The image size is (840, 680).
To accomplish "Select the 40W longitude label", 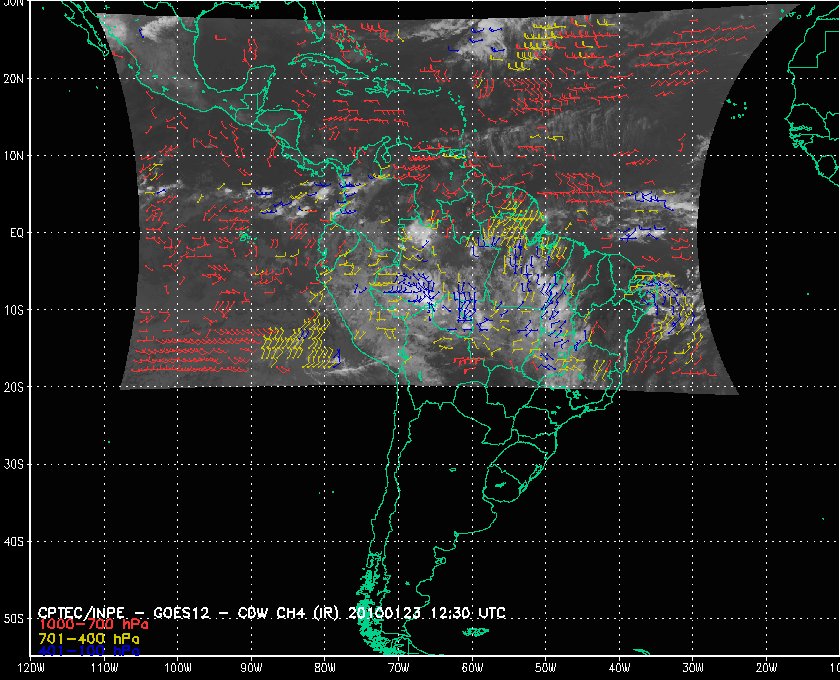I will point(619,667).
